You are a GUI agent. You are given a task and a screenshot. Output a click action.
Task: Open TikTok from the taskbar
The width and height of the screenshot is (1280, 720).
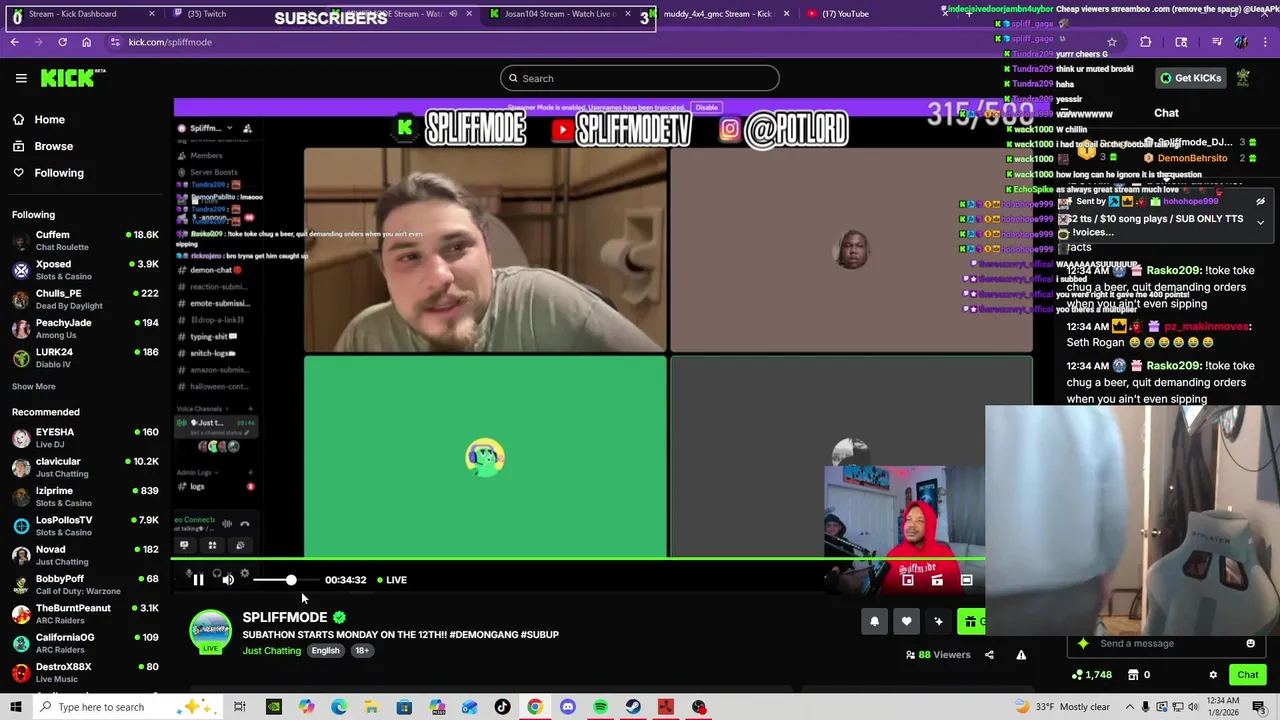coord(502,707)
